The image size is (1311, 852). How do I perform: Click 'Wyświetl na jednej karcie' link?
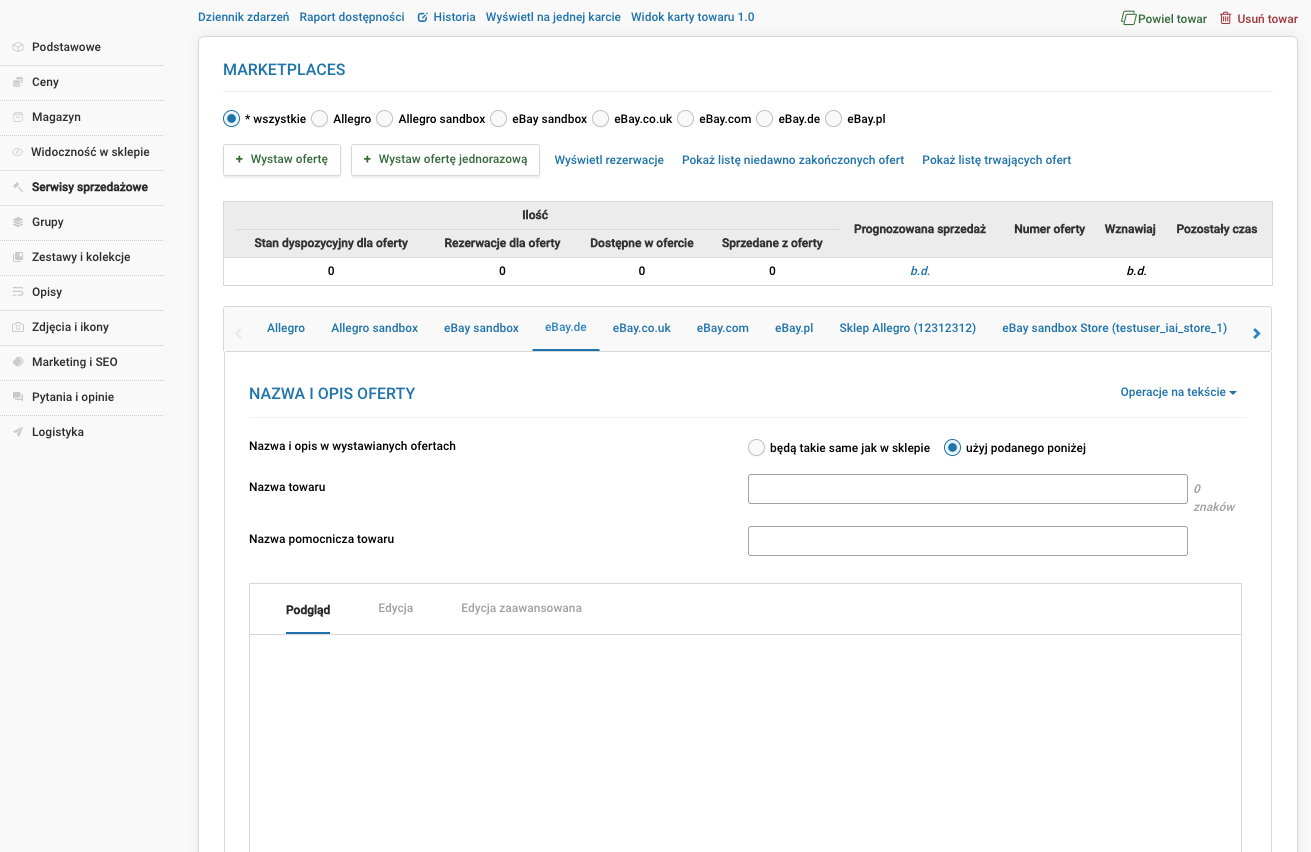coord(553,17)
